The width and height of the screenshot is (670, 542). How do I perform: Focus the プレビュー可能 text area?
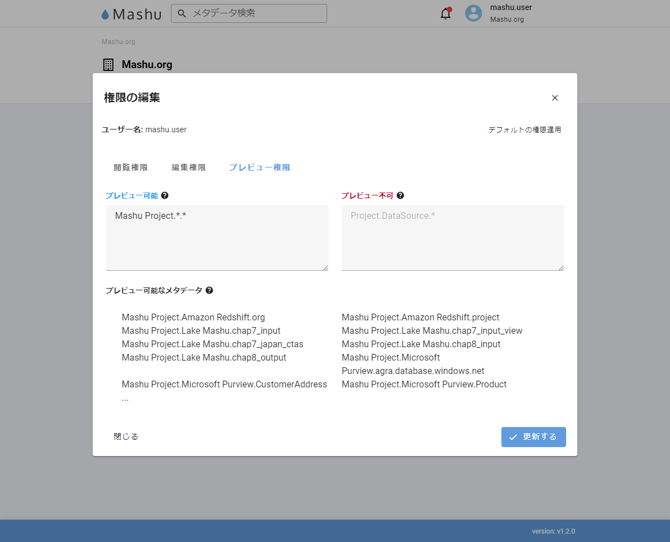click(x=216, y=238)
